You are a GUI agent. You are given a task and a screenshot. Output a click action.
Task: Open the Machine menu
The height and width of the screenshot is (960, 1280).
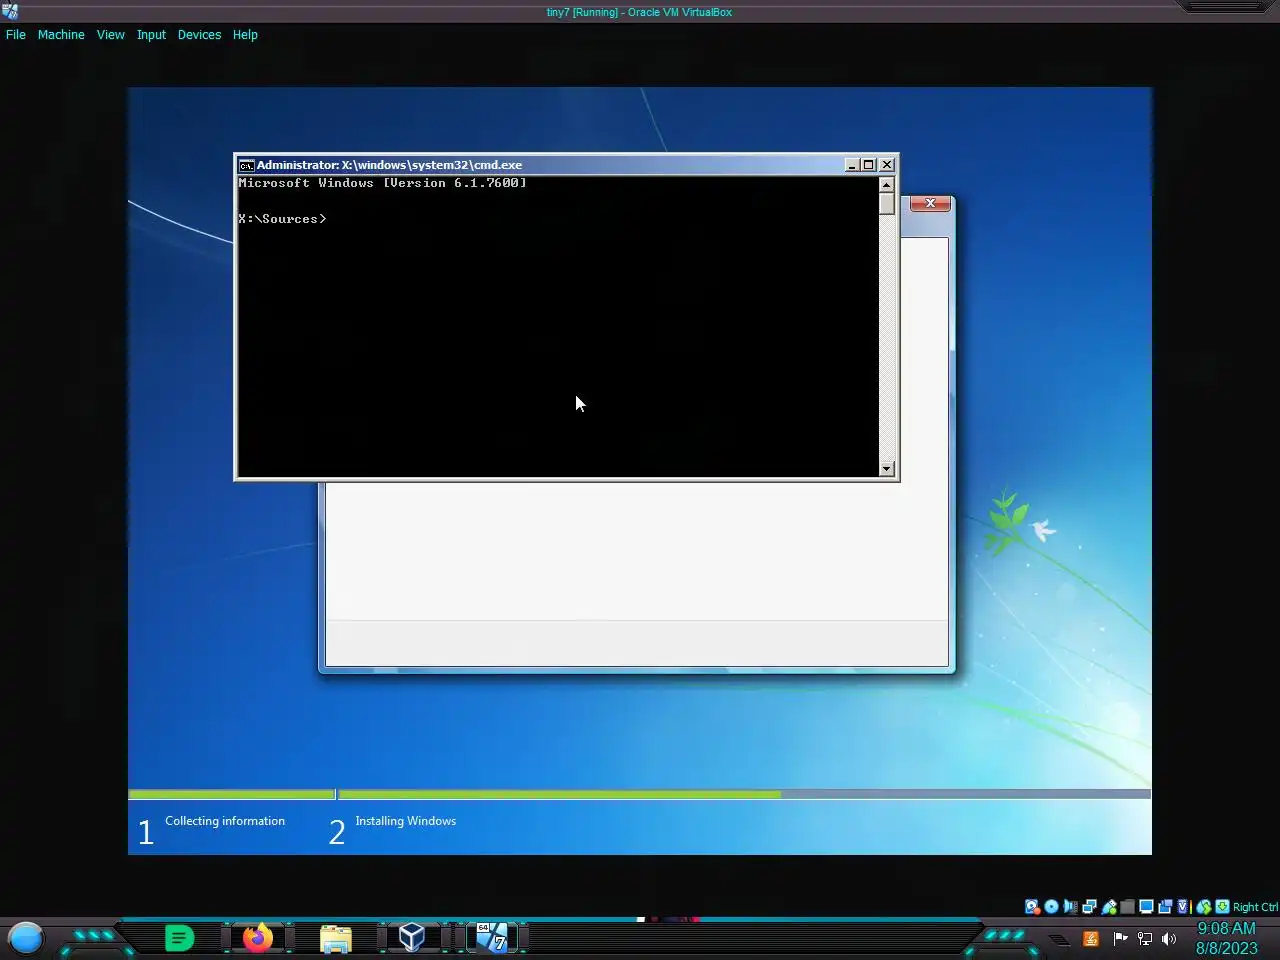click(x=61, y=34)
